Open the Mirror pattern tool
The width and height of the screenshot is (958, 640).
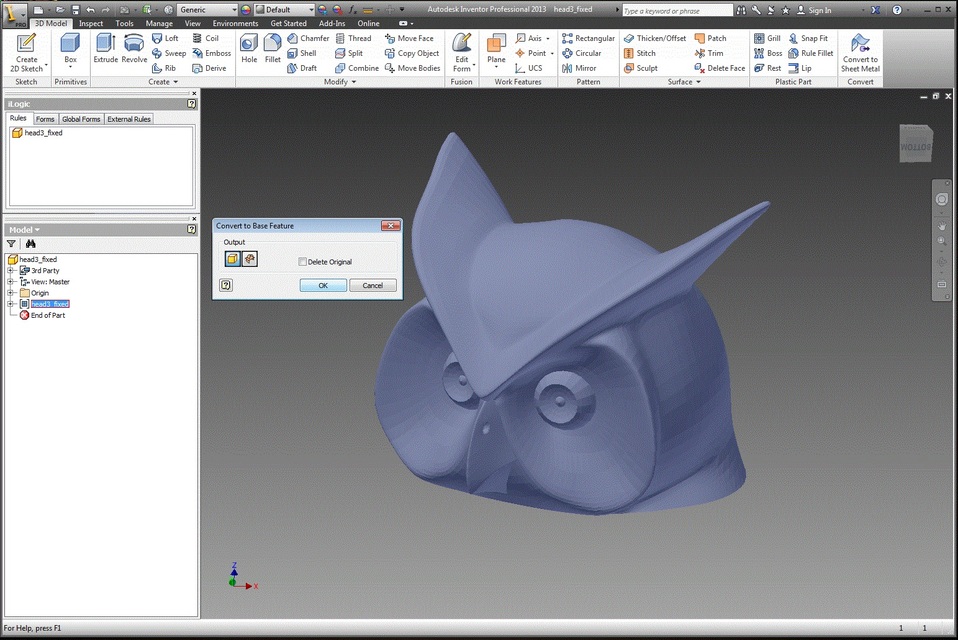586,68
